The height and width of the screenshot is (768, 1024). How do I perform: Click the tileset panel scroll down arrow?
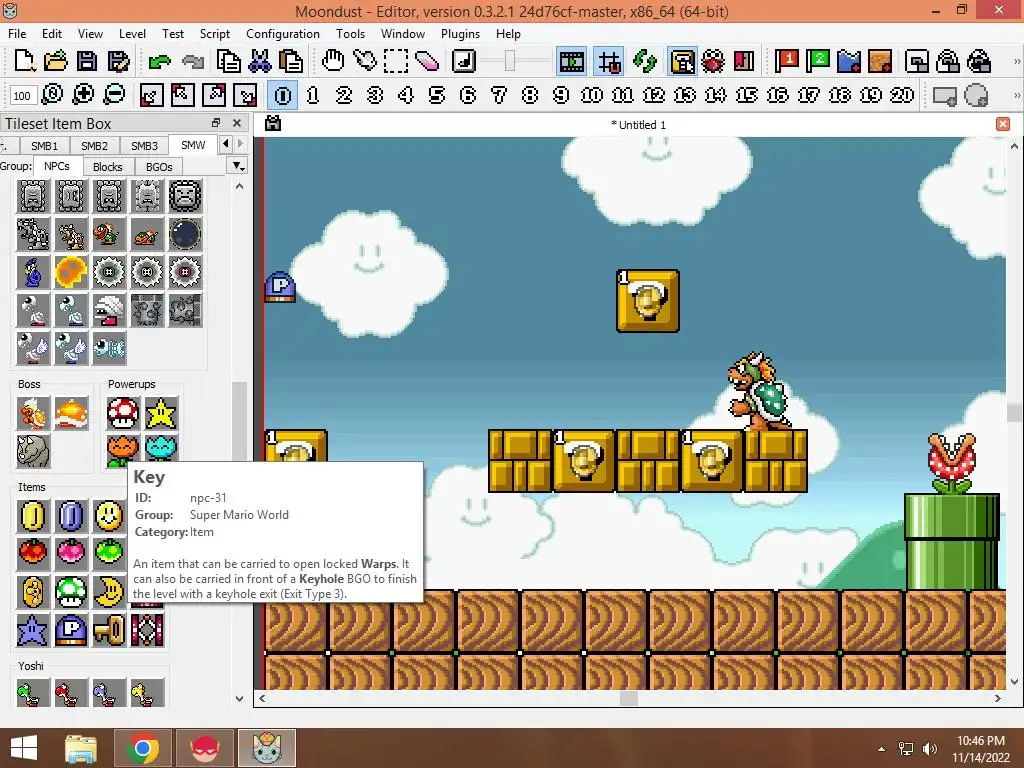[239, 698]
